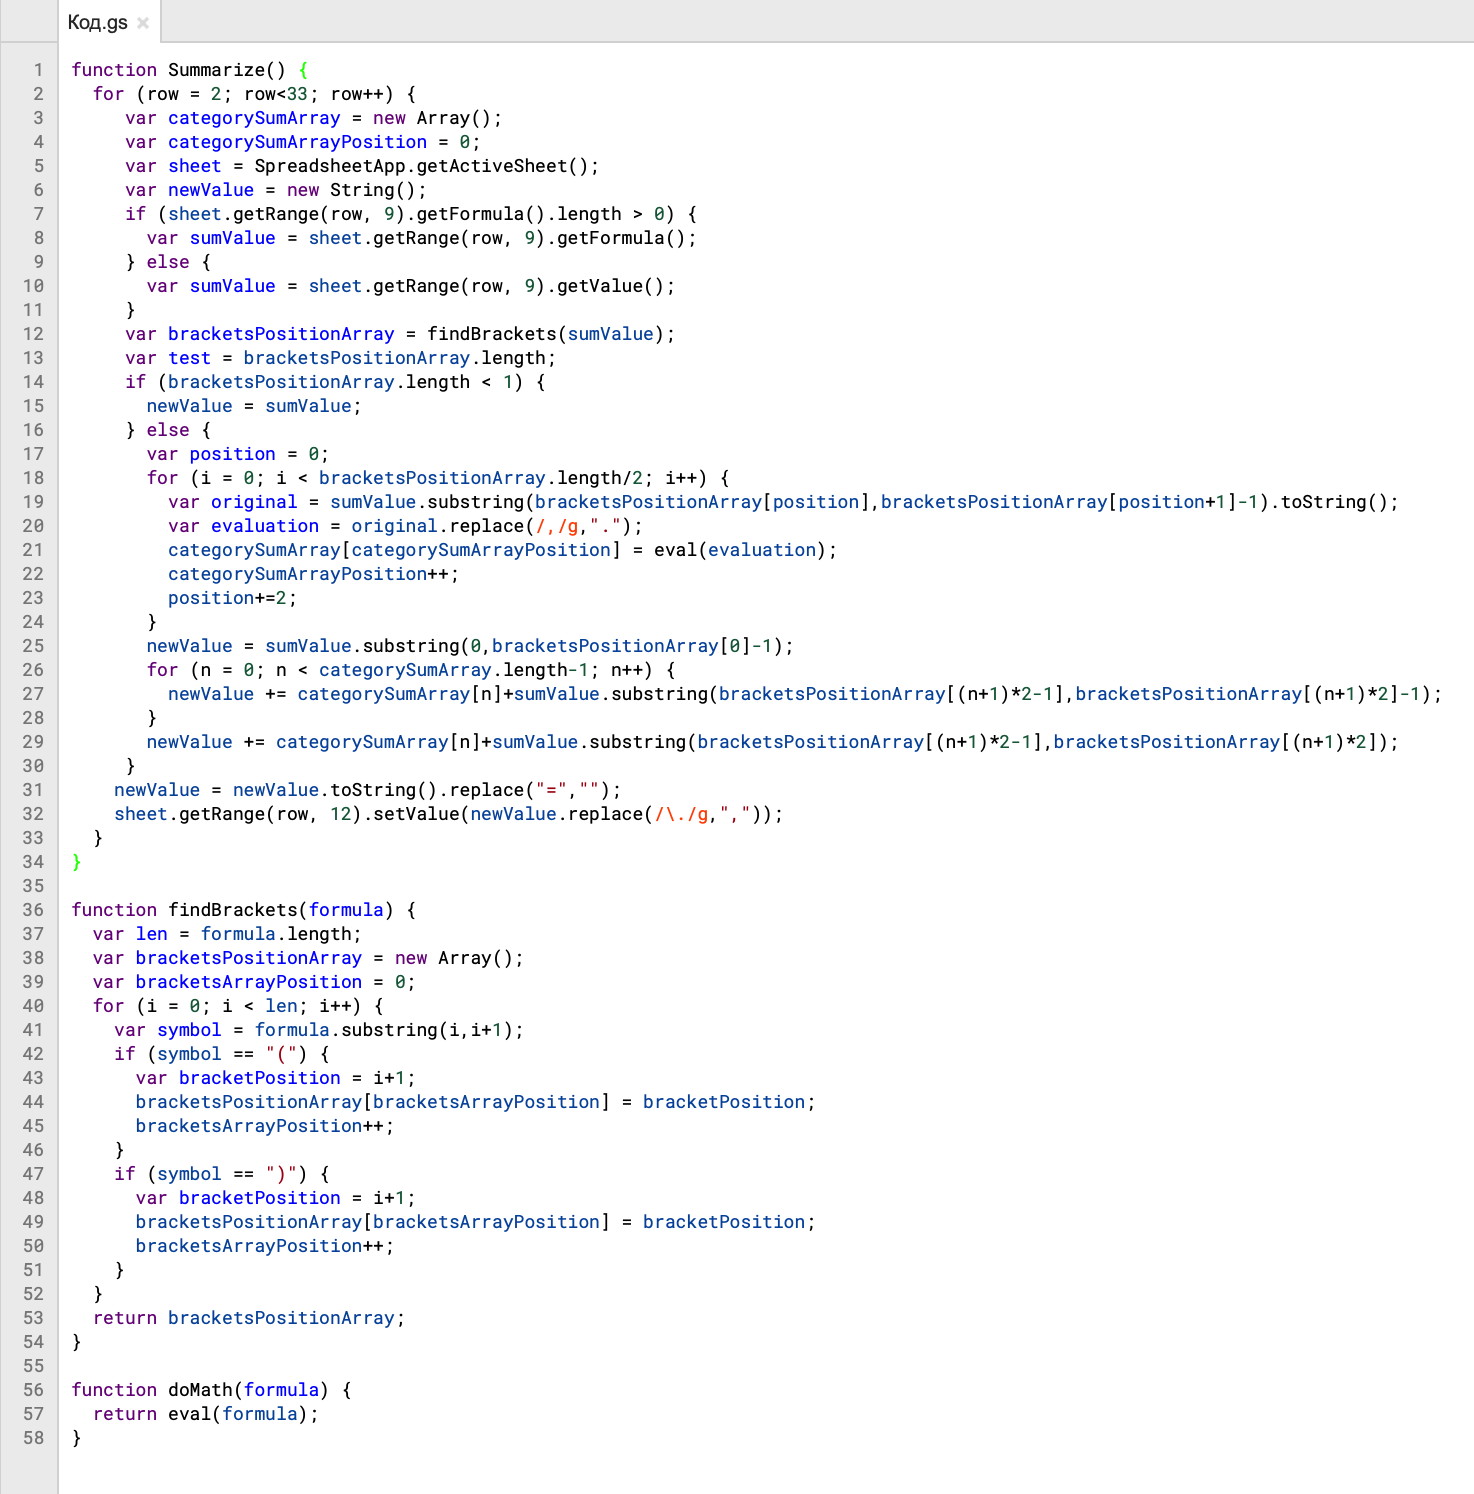Click line number 34 in gutter
Image resolution: width=1474 pixels, height=1494 pixels.
tap(33, 862)
